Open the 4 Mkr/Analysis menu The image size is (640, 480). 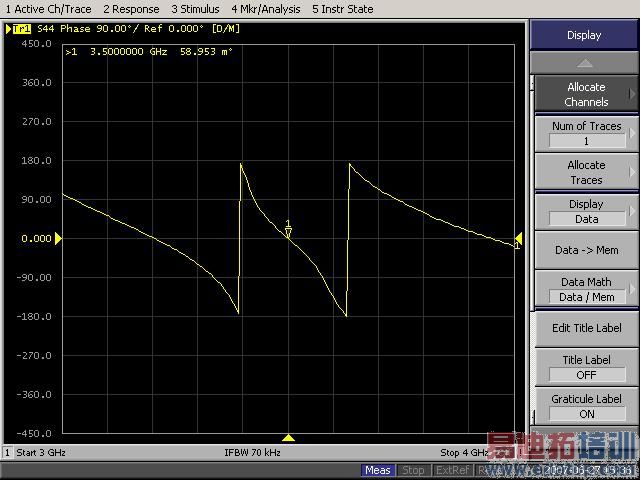(x=266, y=9)
